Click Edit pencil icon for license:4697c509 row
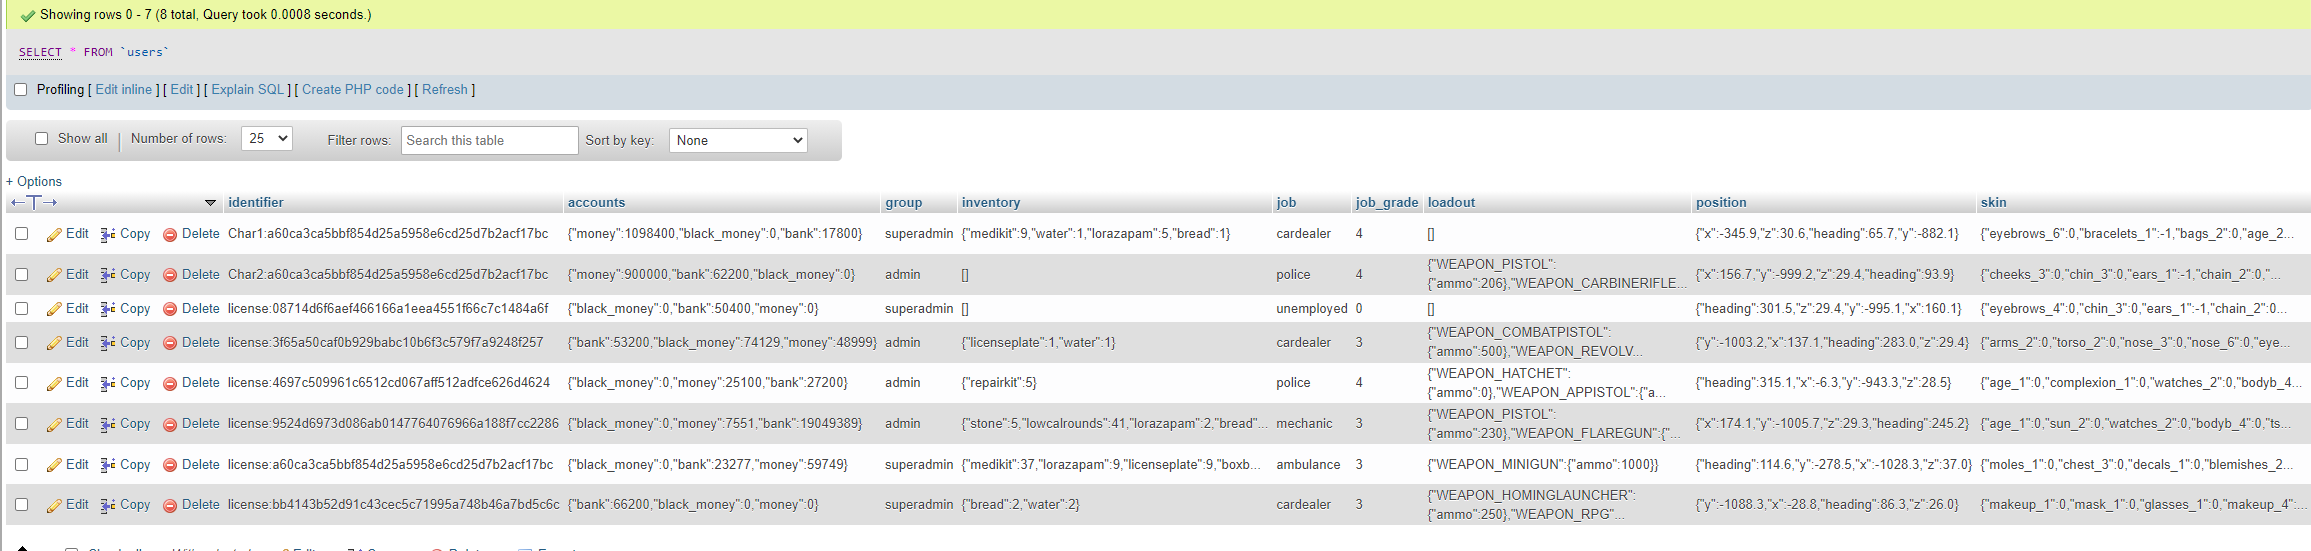This screenshot has height=551, width=2311. point(54,383)
